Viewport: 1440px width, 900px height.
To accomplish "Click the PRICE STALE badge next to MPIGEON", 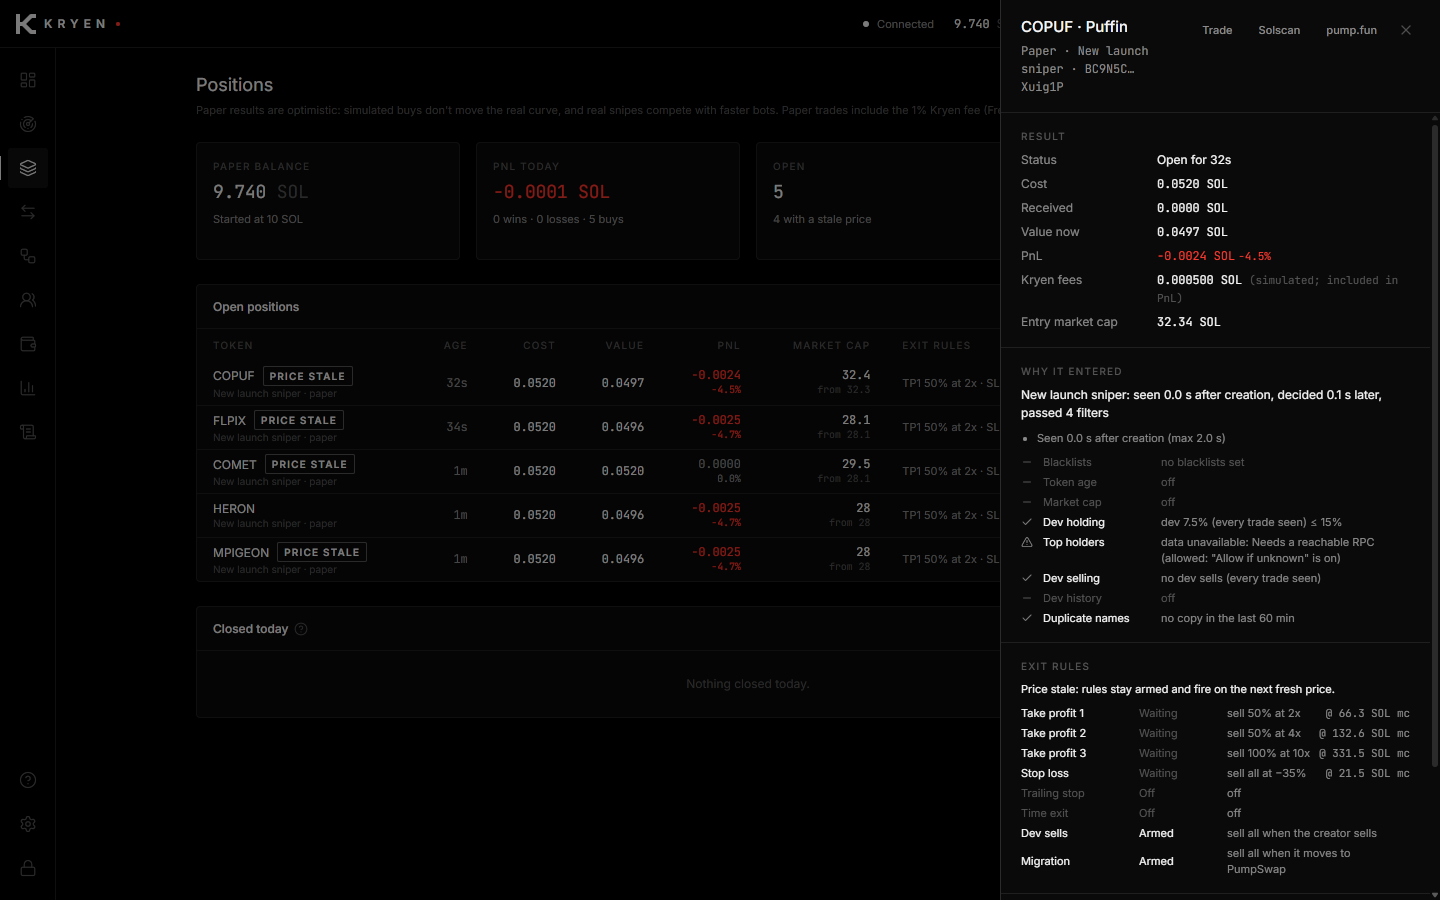I will pos(322,552).
